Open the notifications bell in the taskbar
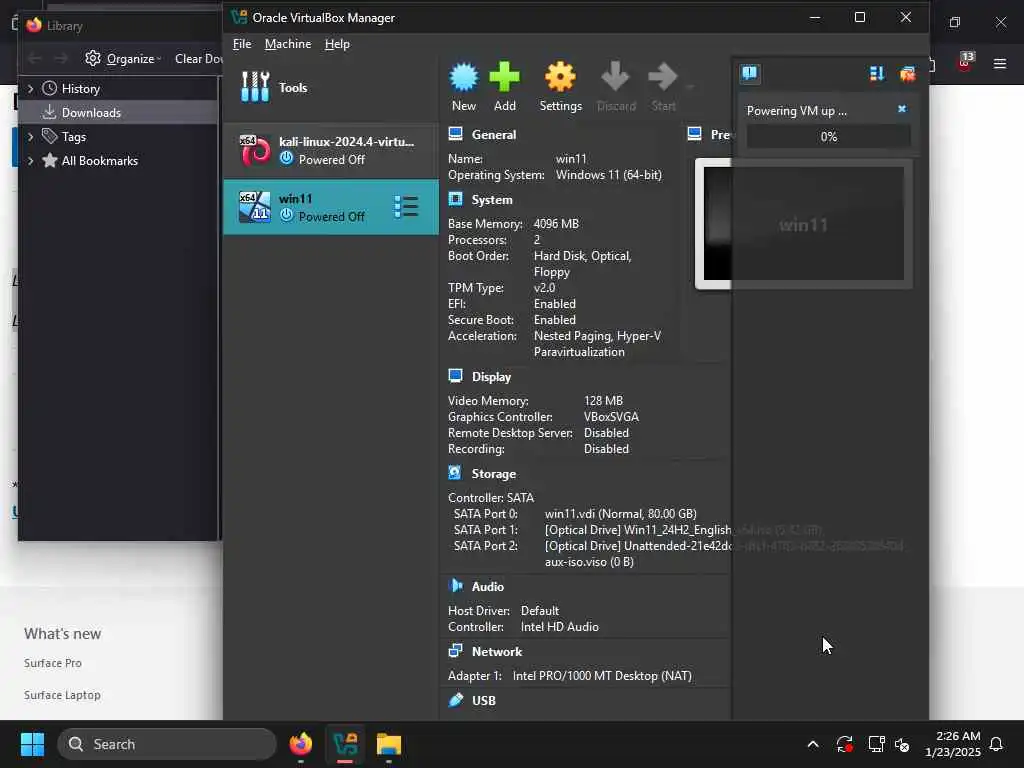The image size is (1024, 768). 996,744
